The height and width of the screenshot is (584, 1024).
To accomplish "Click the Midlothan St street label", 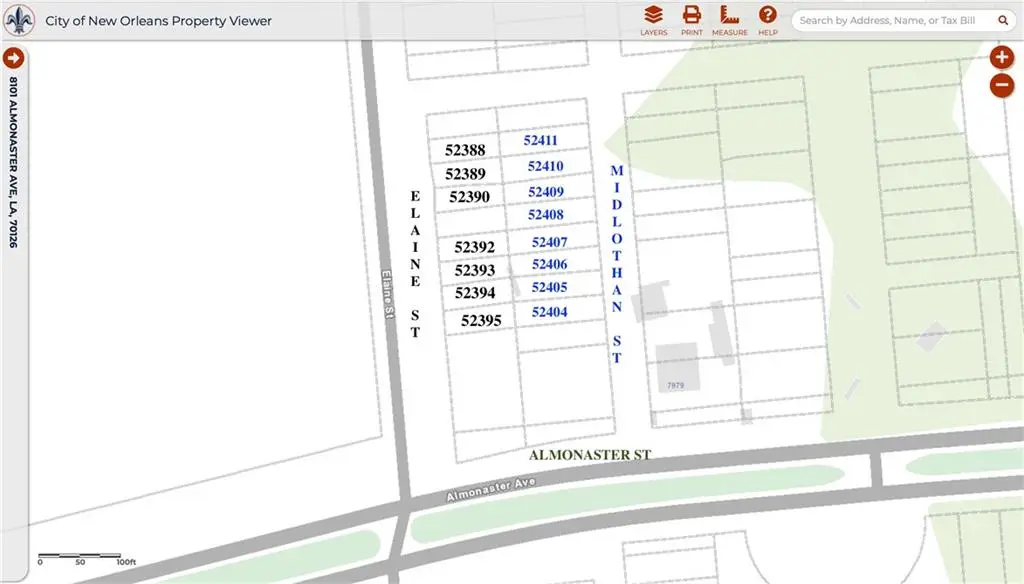I will click(615, 265).
